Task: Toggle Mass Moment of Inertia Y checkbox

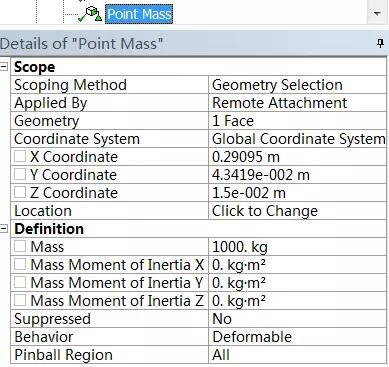Action: pyautogui.click(x=20, y=282)
